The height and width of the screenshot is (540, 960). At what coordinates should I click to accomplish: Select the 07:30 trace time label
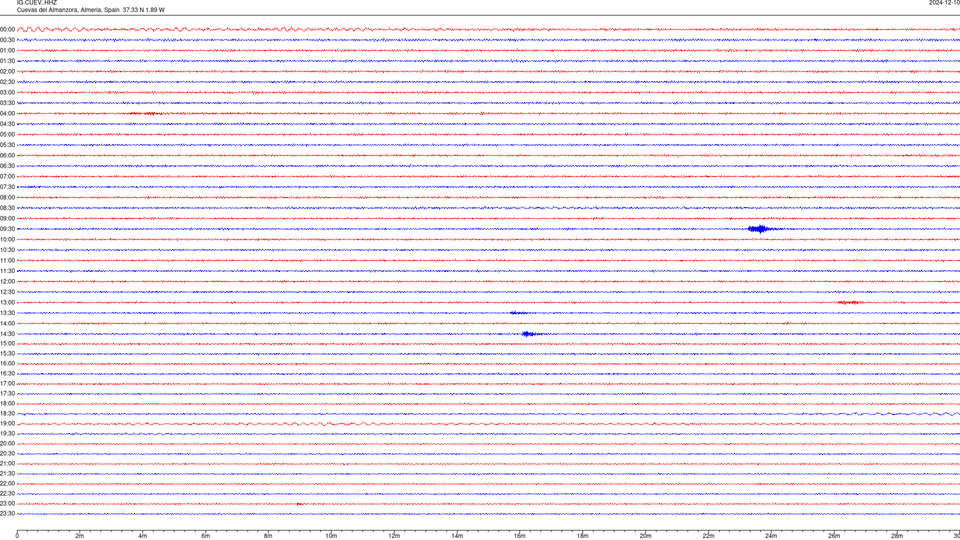pos(7,187)
